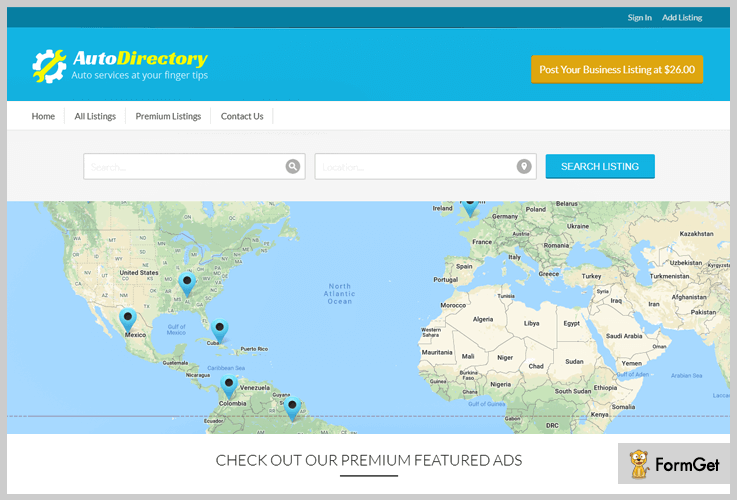
Task: Click the FormGet badge
Action: pos(674,464)
